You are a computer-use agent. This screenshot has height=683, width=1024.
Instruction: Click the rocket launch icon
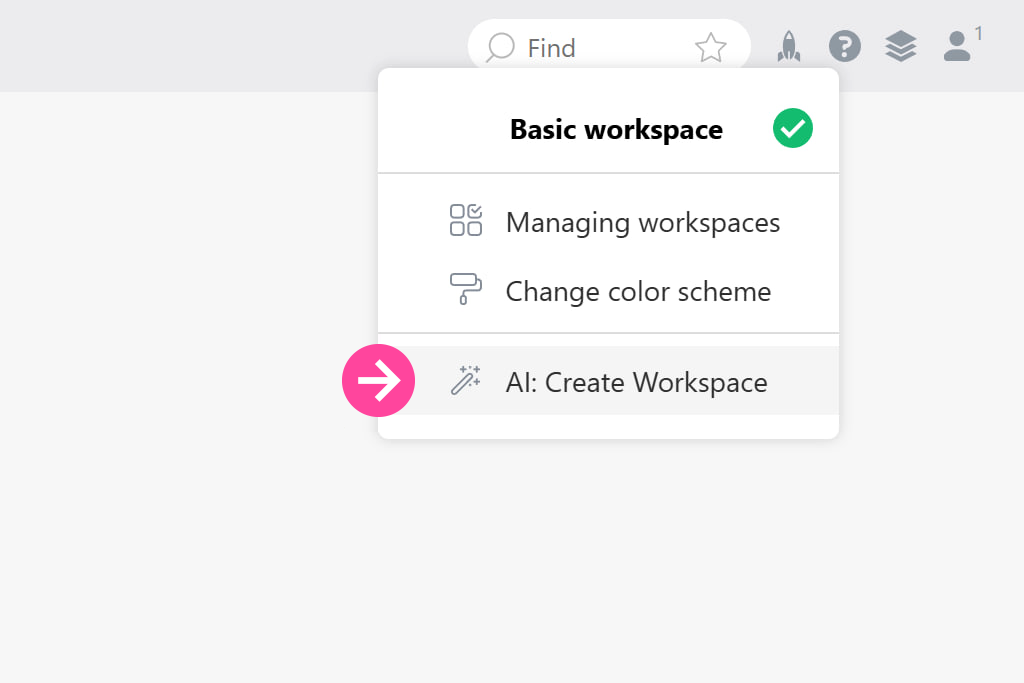(789, 46)
